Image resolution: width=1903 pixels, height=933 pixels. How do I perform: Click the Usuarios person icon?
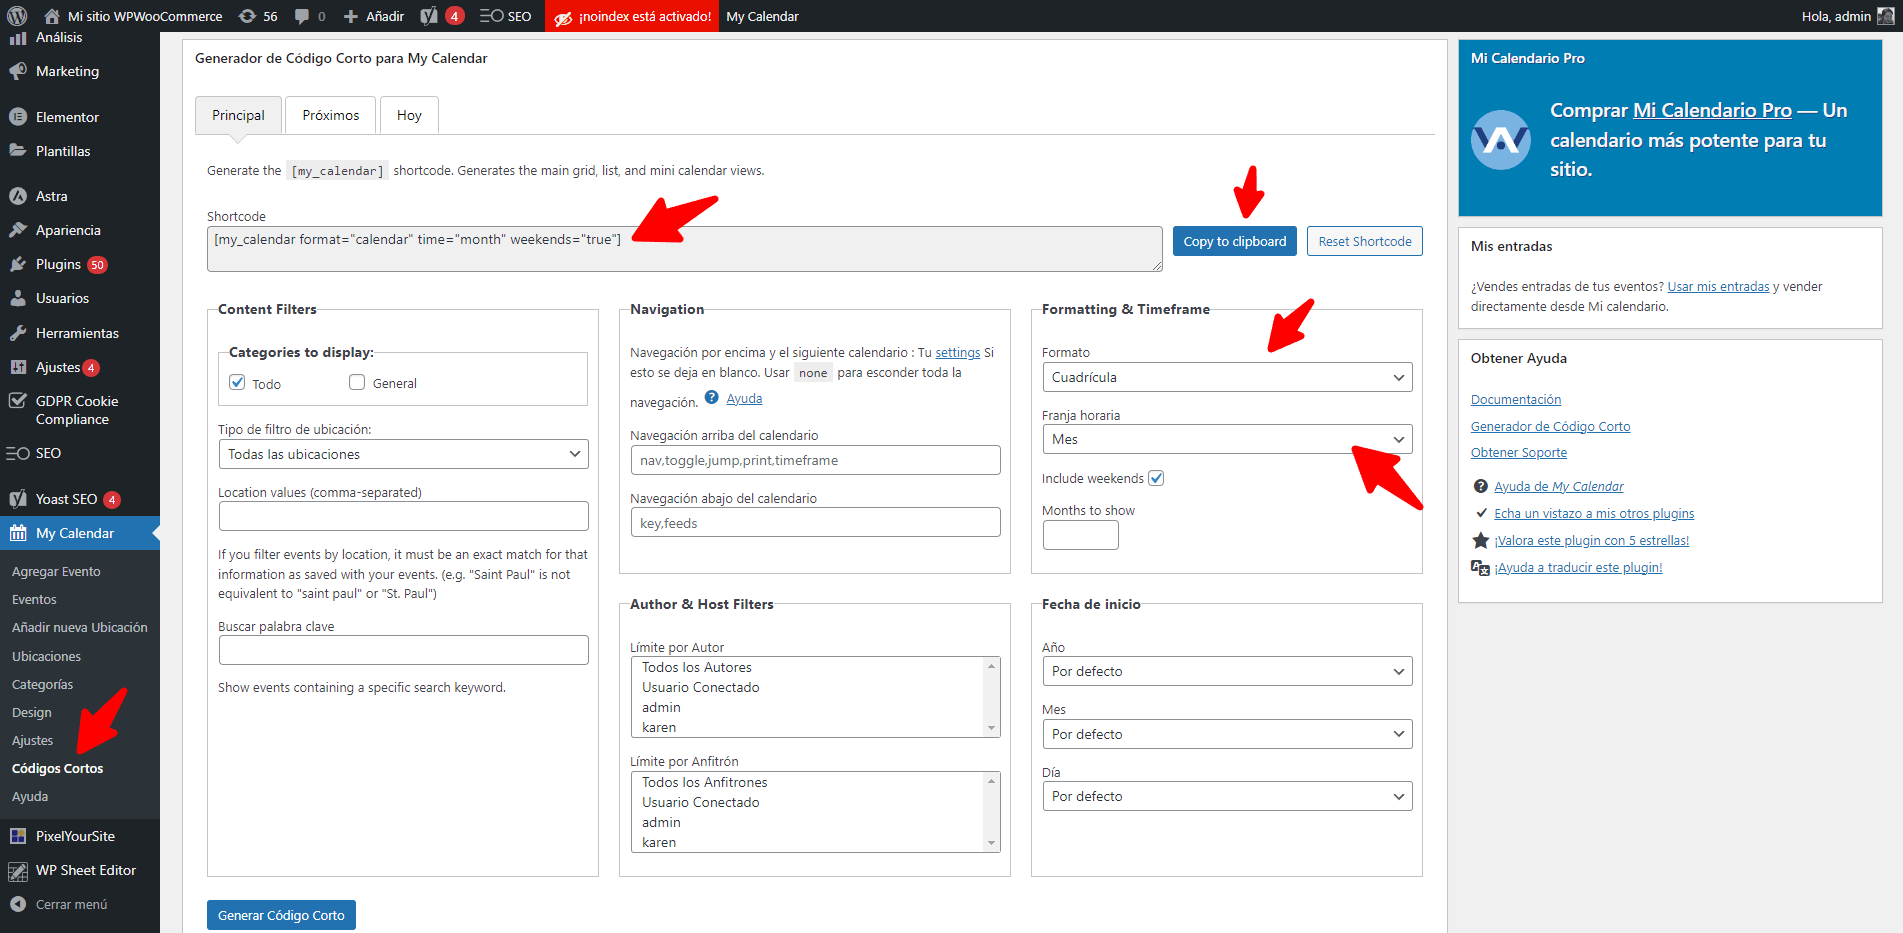tap(18, 298)
